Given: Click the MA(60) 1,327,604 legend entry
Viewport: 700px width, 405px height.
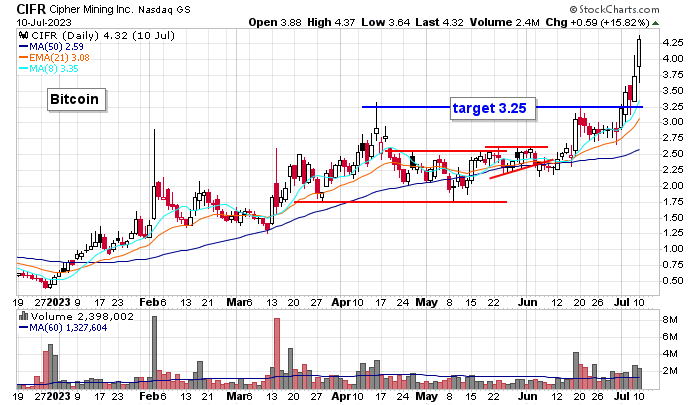Looking at the screenshot, I should pyautogui.click(x=63, y=328).
